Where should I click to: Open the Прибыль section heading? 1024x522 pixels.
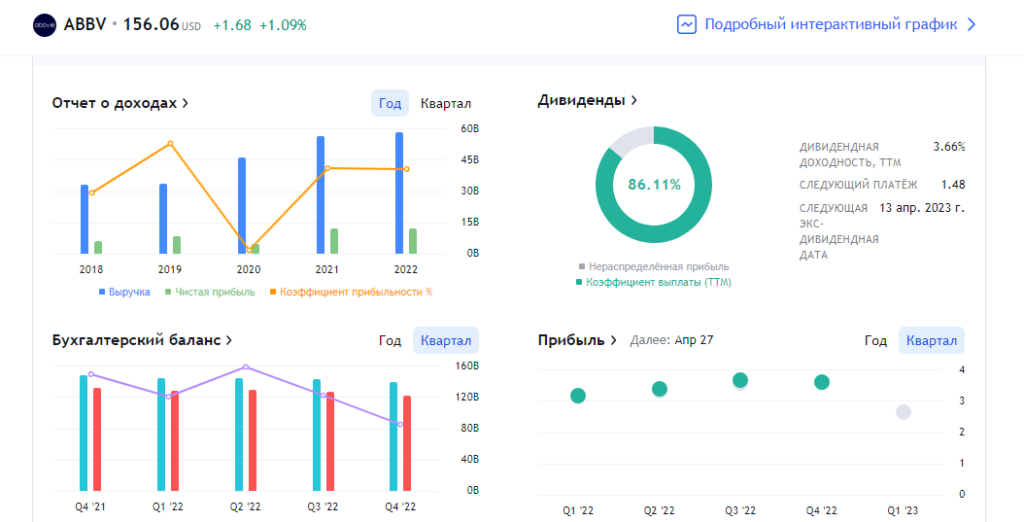pos(577,340)
